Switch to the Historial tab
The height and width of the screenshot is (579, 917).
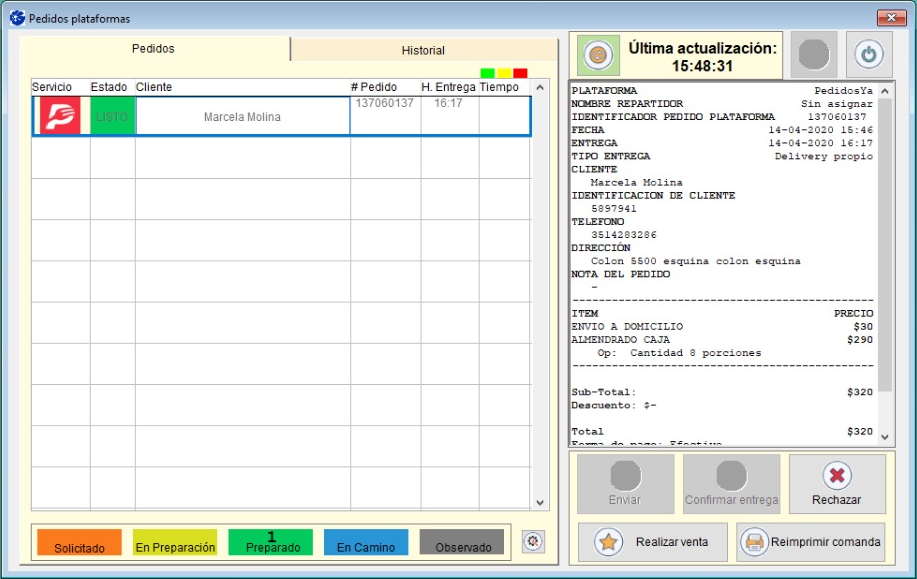pos(423,50)
